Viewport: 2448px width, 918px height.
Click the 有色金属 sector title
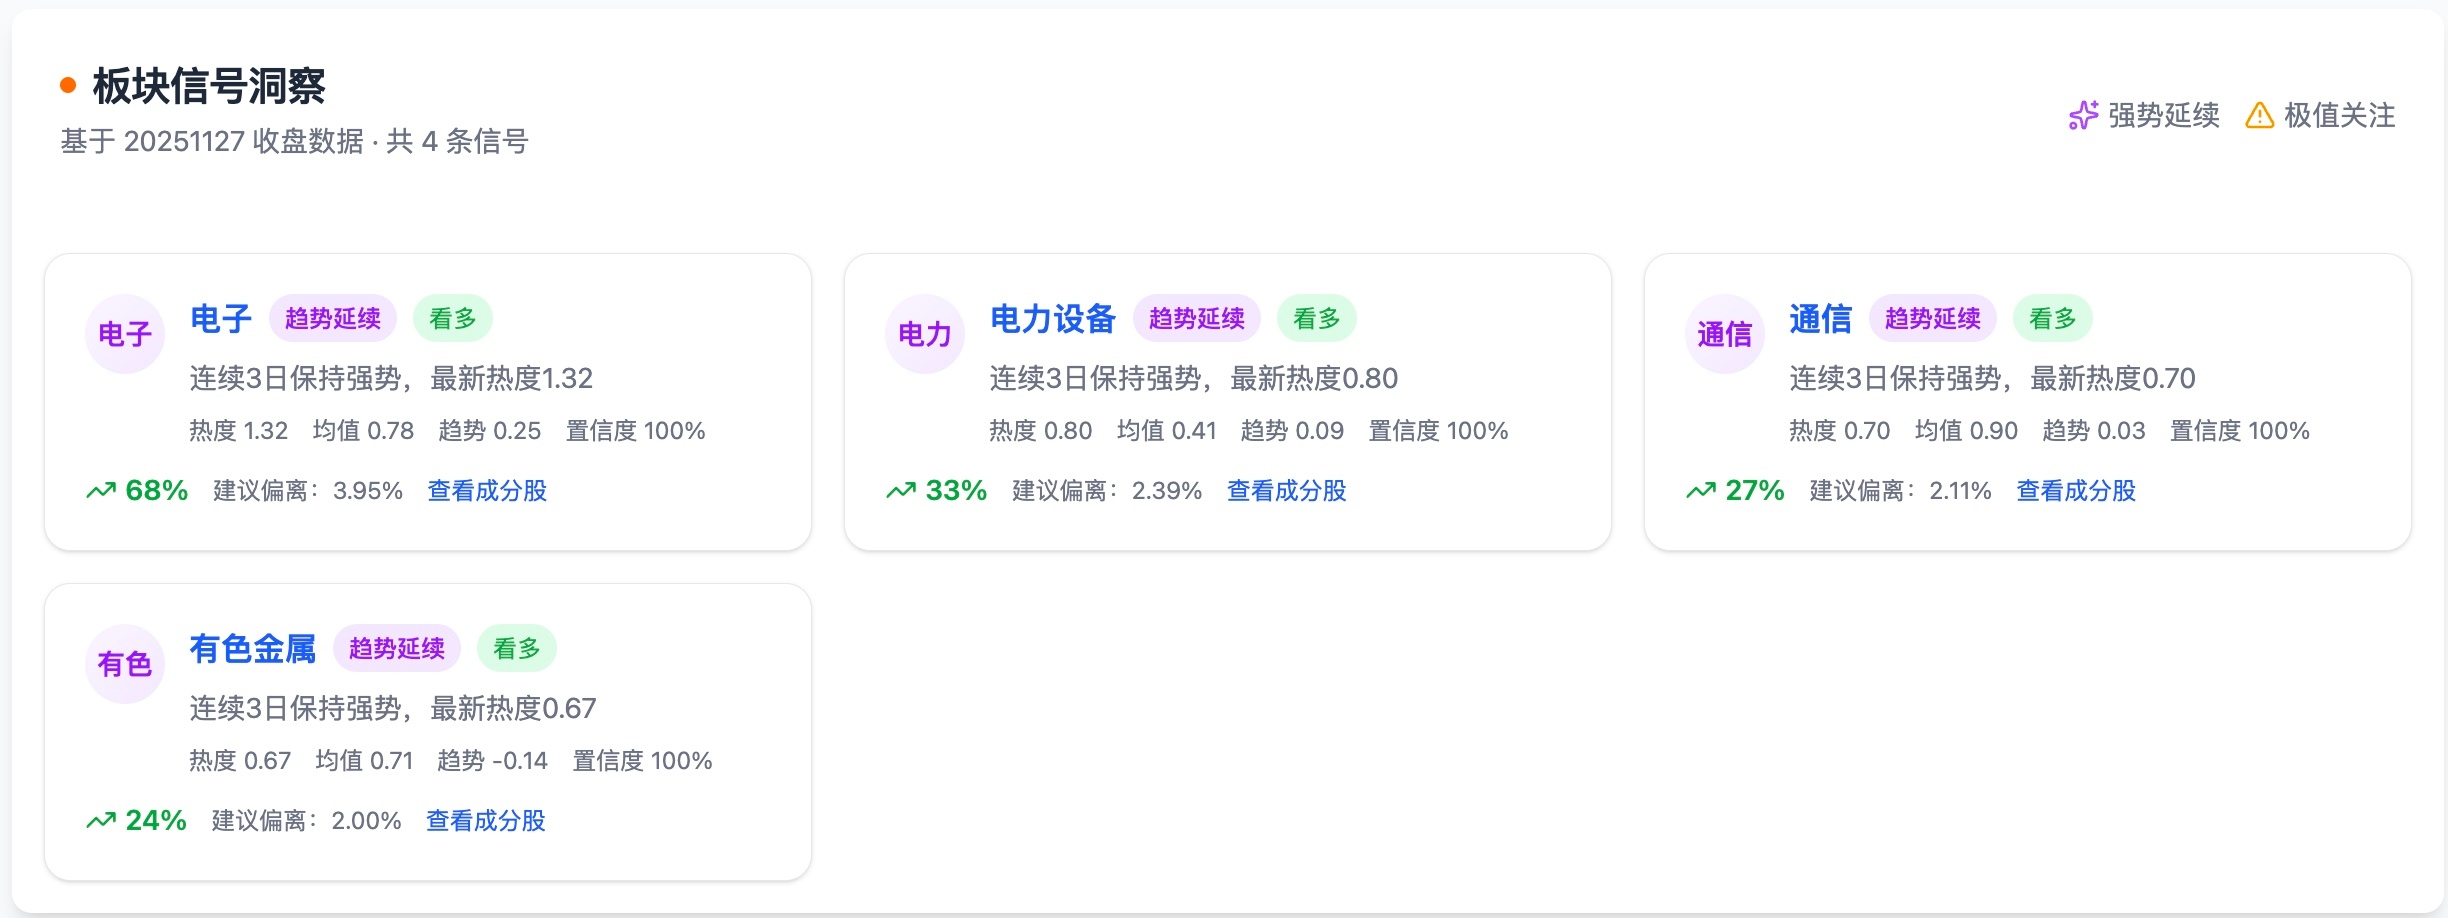[253, 649]
